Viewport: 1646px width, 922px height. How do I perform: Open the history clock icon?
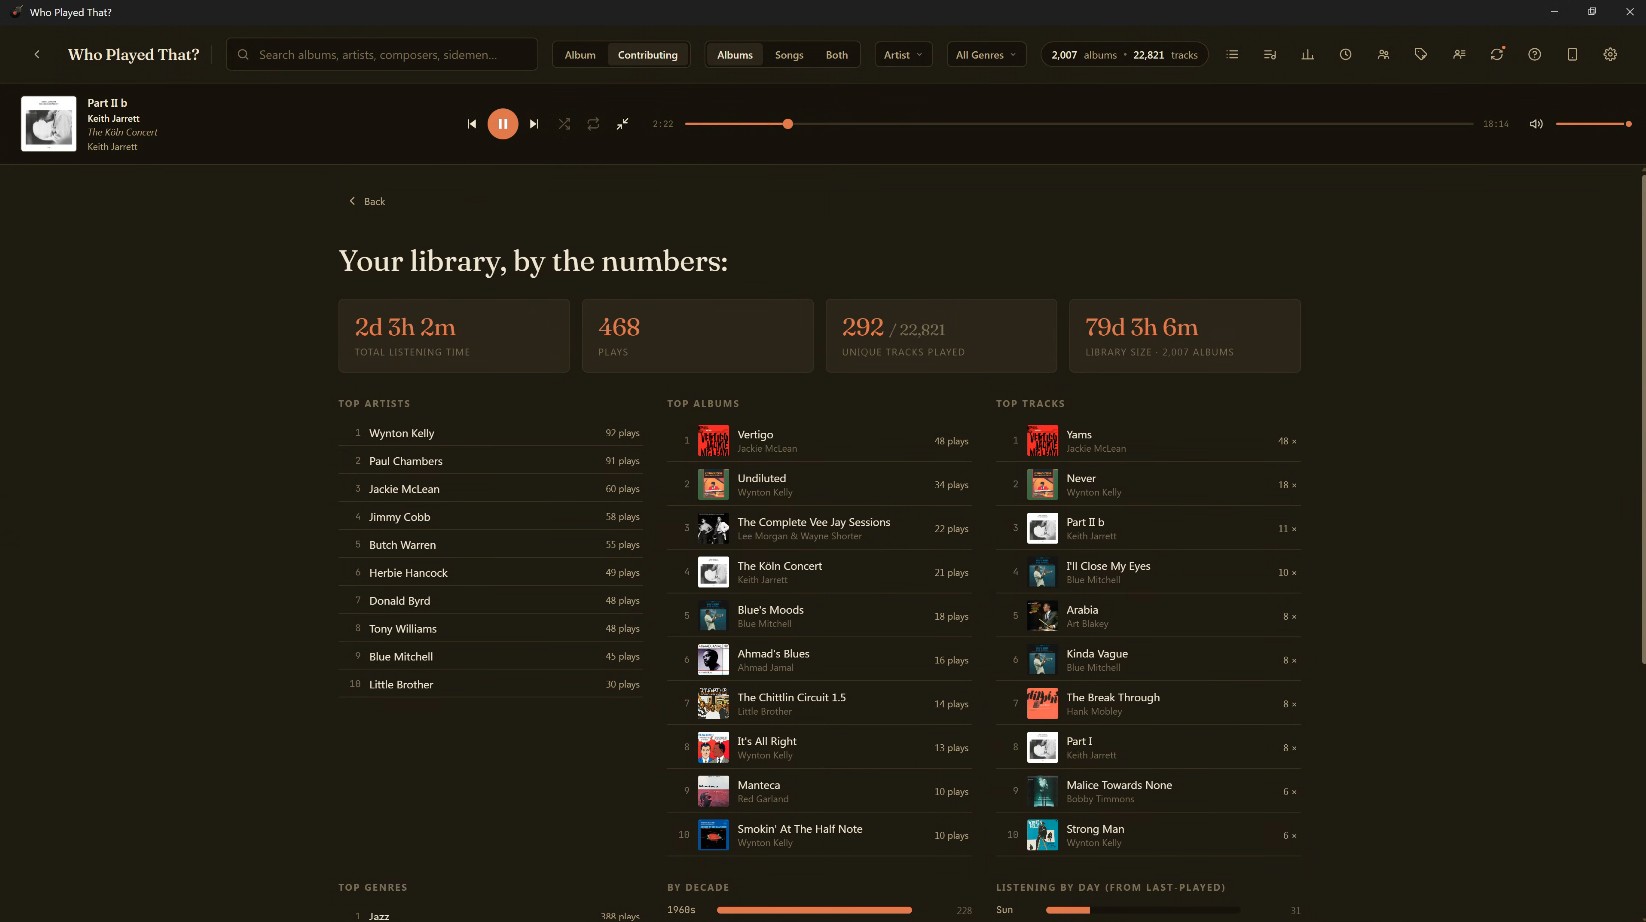pos(1345,55)
